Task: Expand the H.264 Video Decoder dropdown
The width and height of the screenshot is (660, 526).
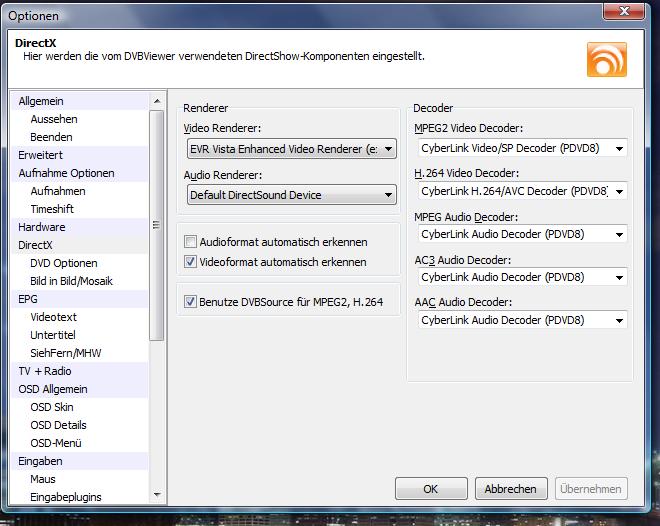Action: pos(522,191)
